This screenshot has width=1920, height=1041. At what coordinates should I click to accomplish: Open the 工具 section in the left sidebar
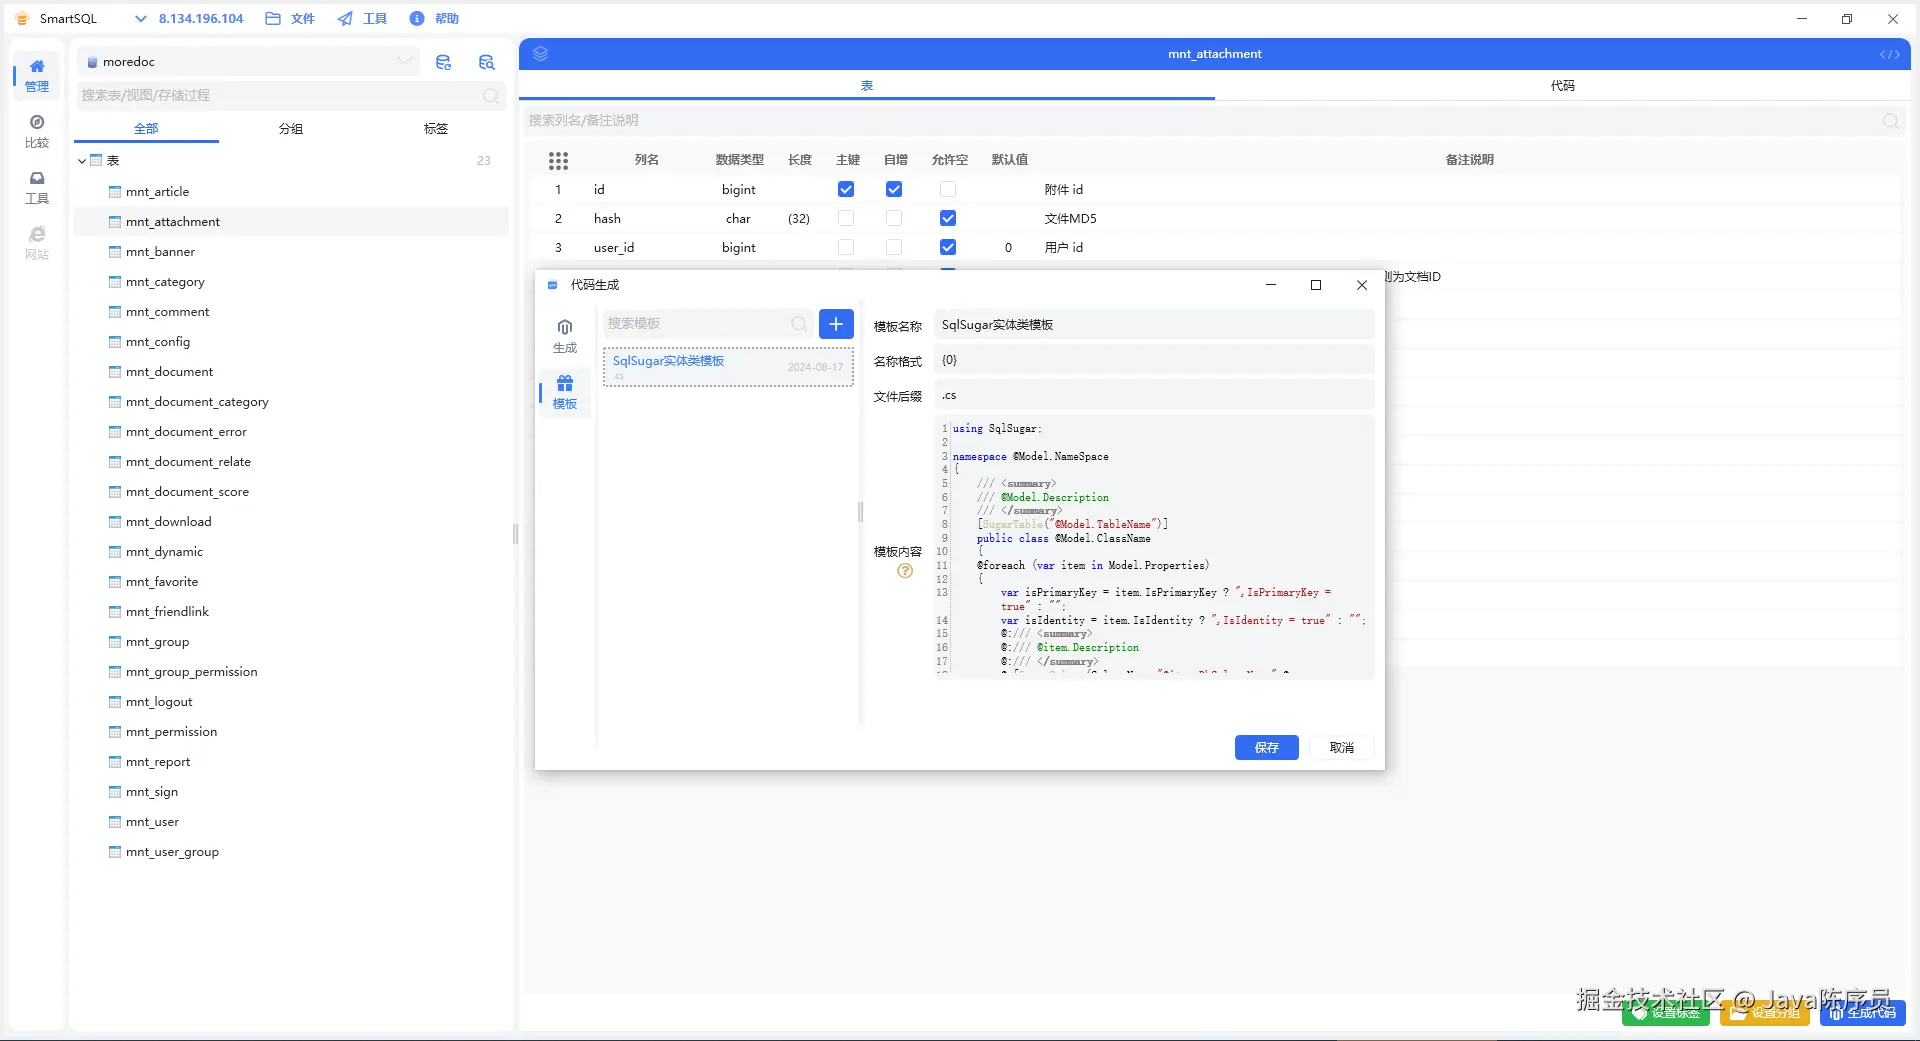pyautogui.click(x=37, y=187)
